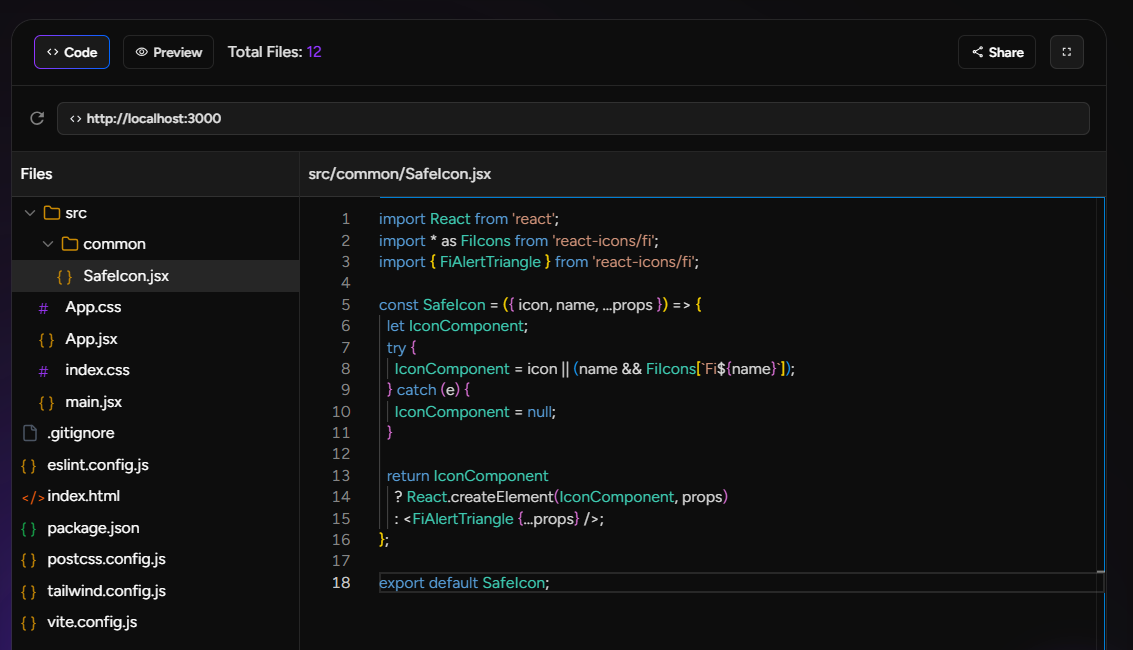Click the green braces icon next to package.json
The width and height of the screenshot is (1133, 650).
point(29,529)
